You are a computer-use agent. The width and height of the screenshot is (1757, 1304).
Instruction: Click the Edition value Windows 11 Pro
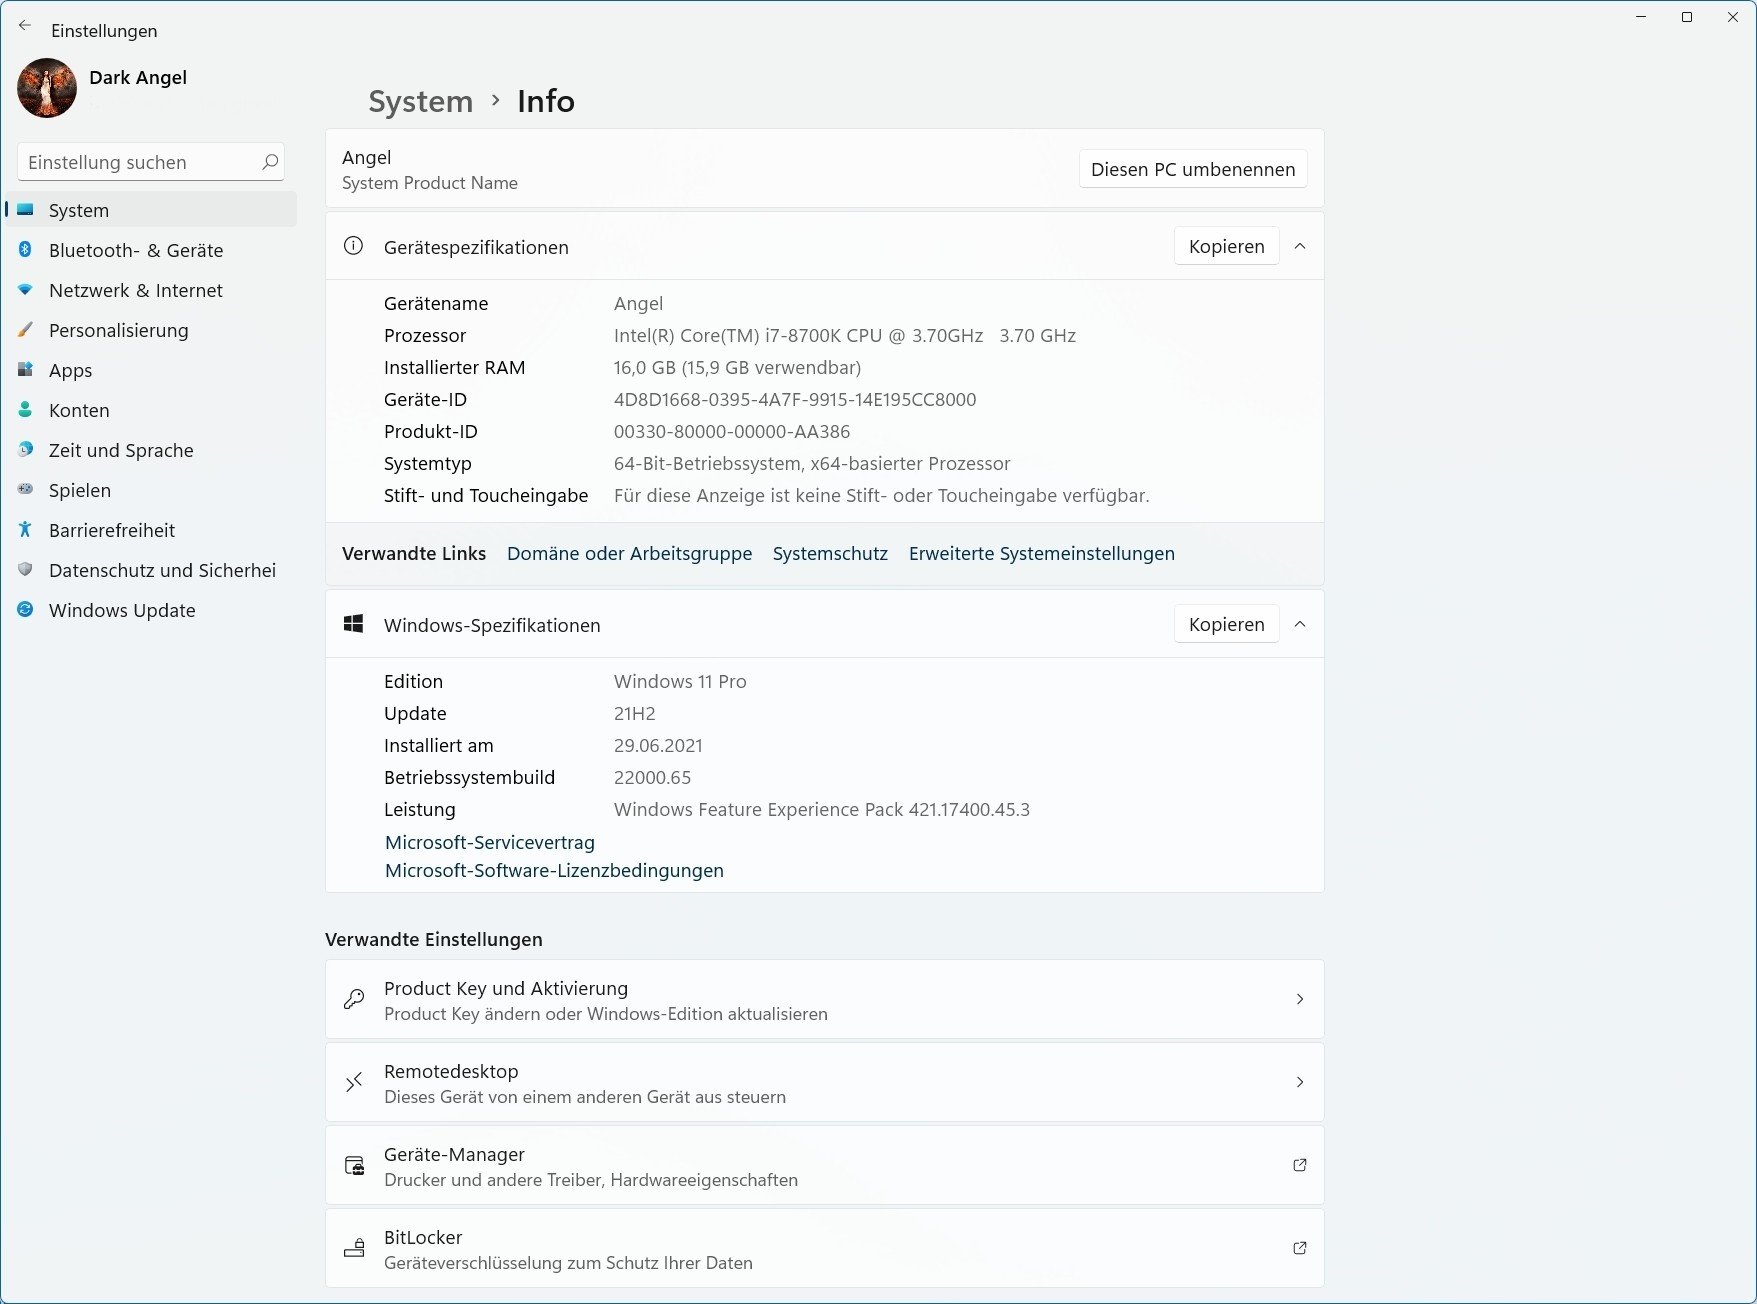click(680, 681)
